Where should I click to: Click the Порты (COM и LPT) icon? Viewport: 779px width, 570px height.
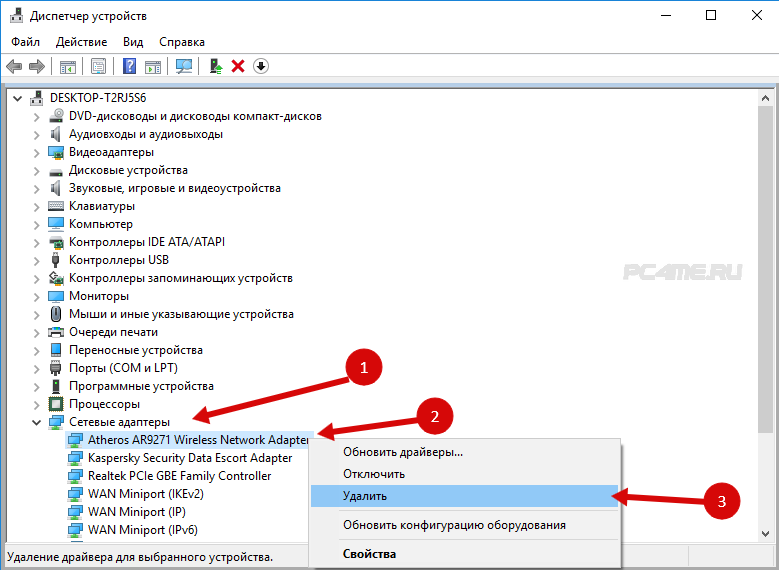click(56, 368)
